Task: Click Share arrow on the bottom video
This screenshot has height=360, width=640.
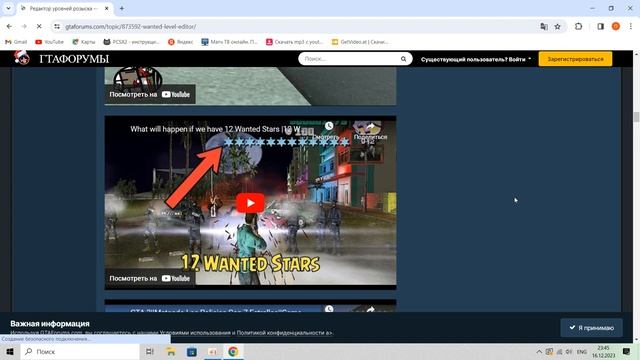Action: [370, 309]
